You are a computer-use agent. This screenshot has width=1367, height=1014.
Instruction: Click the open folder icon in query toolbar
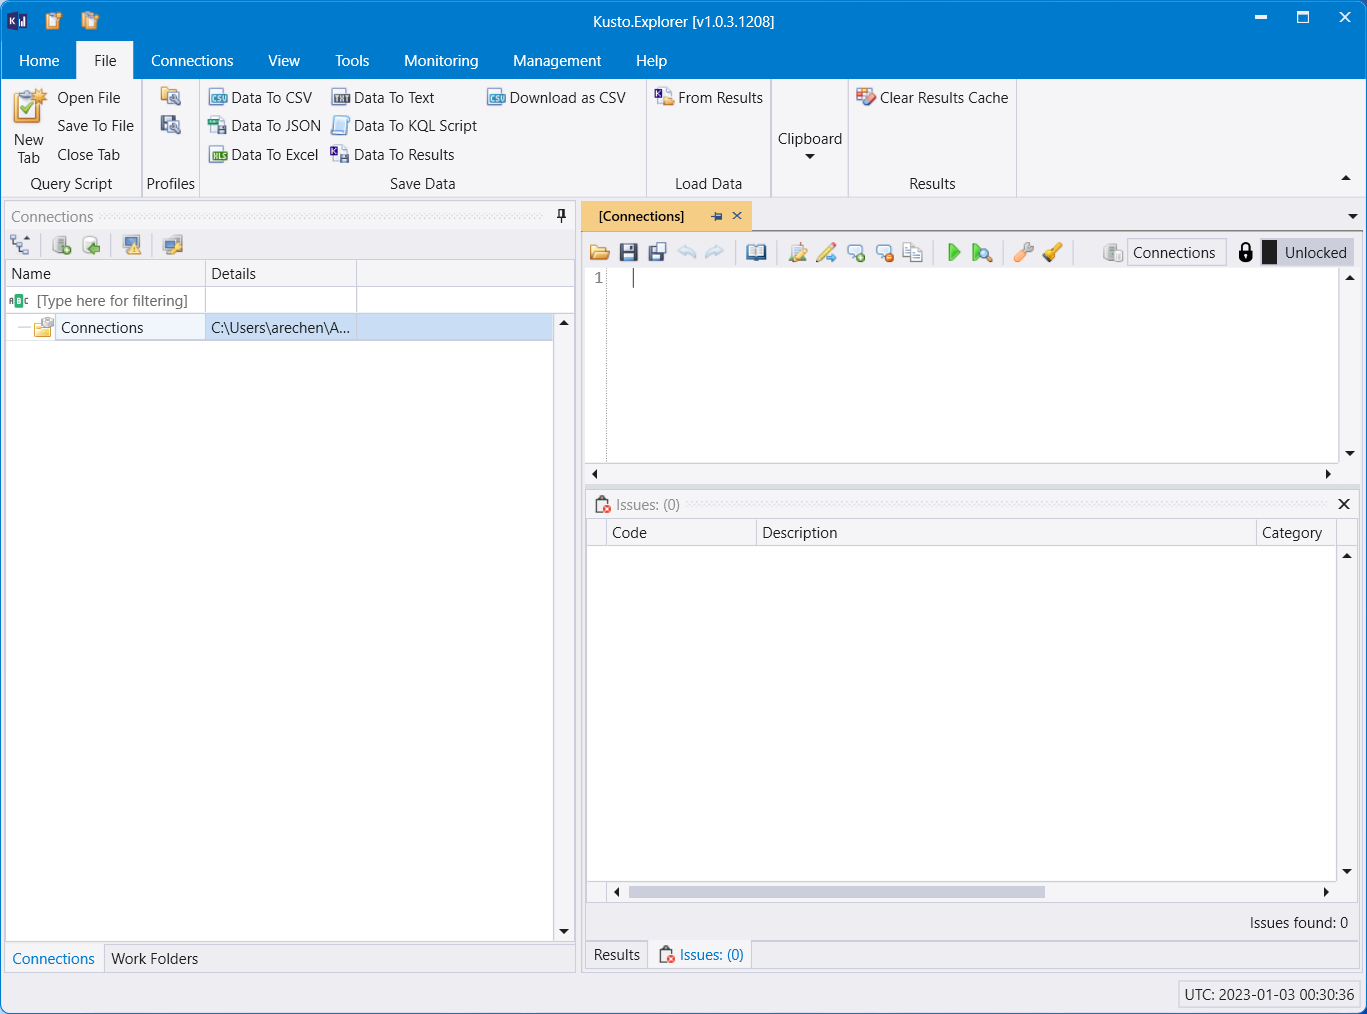click(x=600, y=253)
